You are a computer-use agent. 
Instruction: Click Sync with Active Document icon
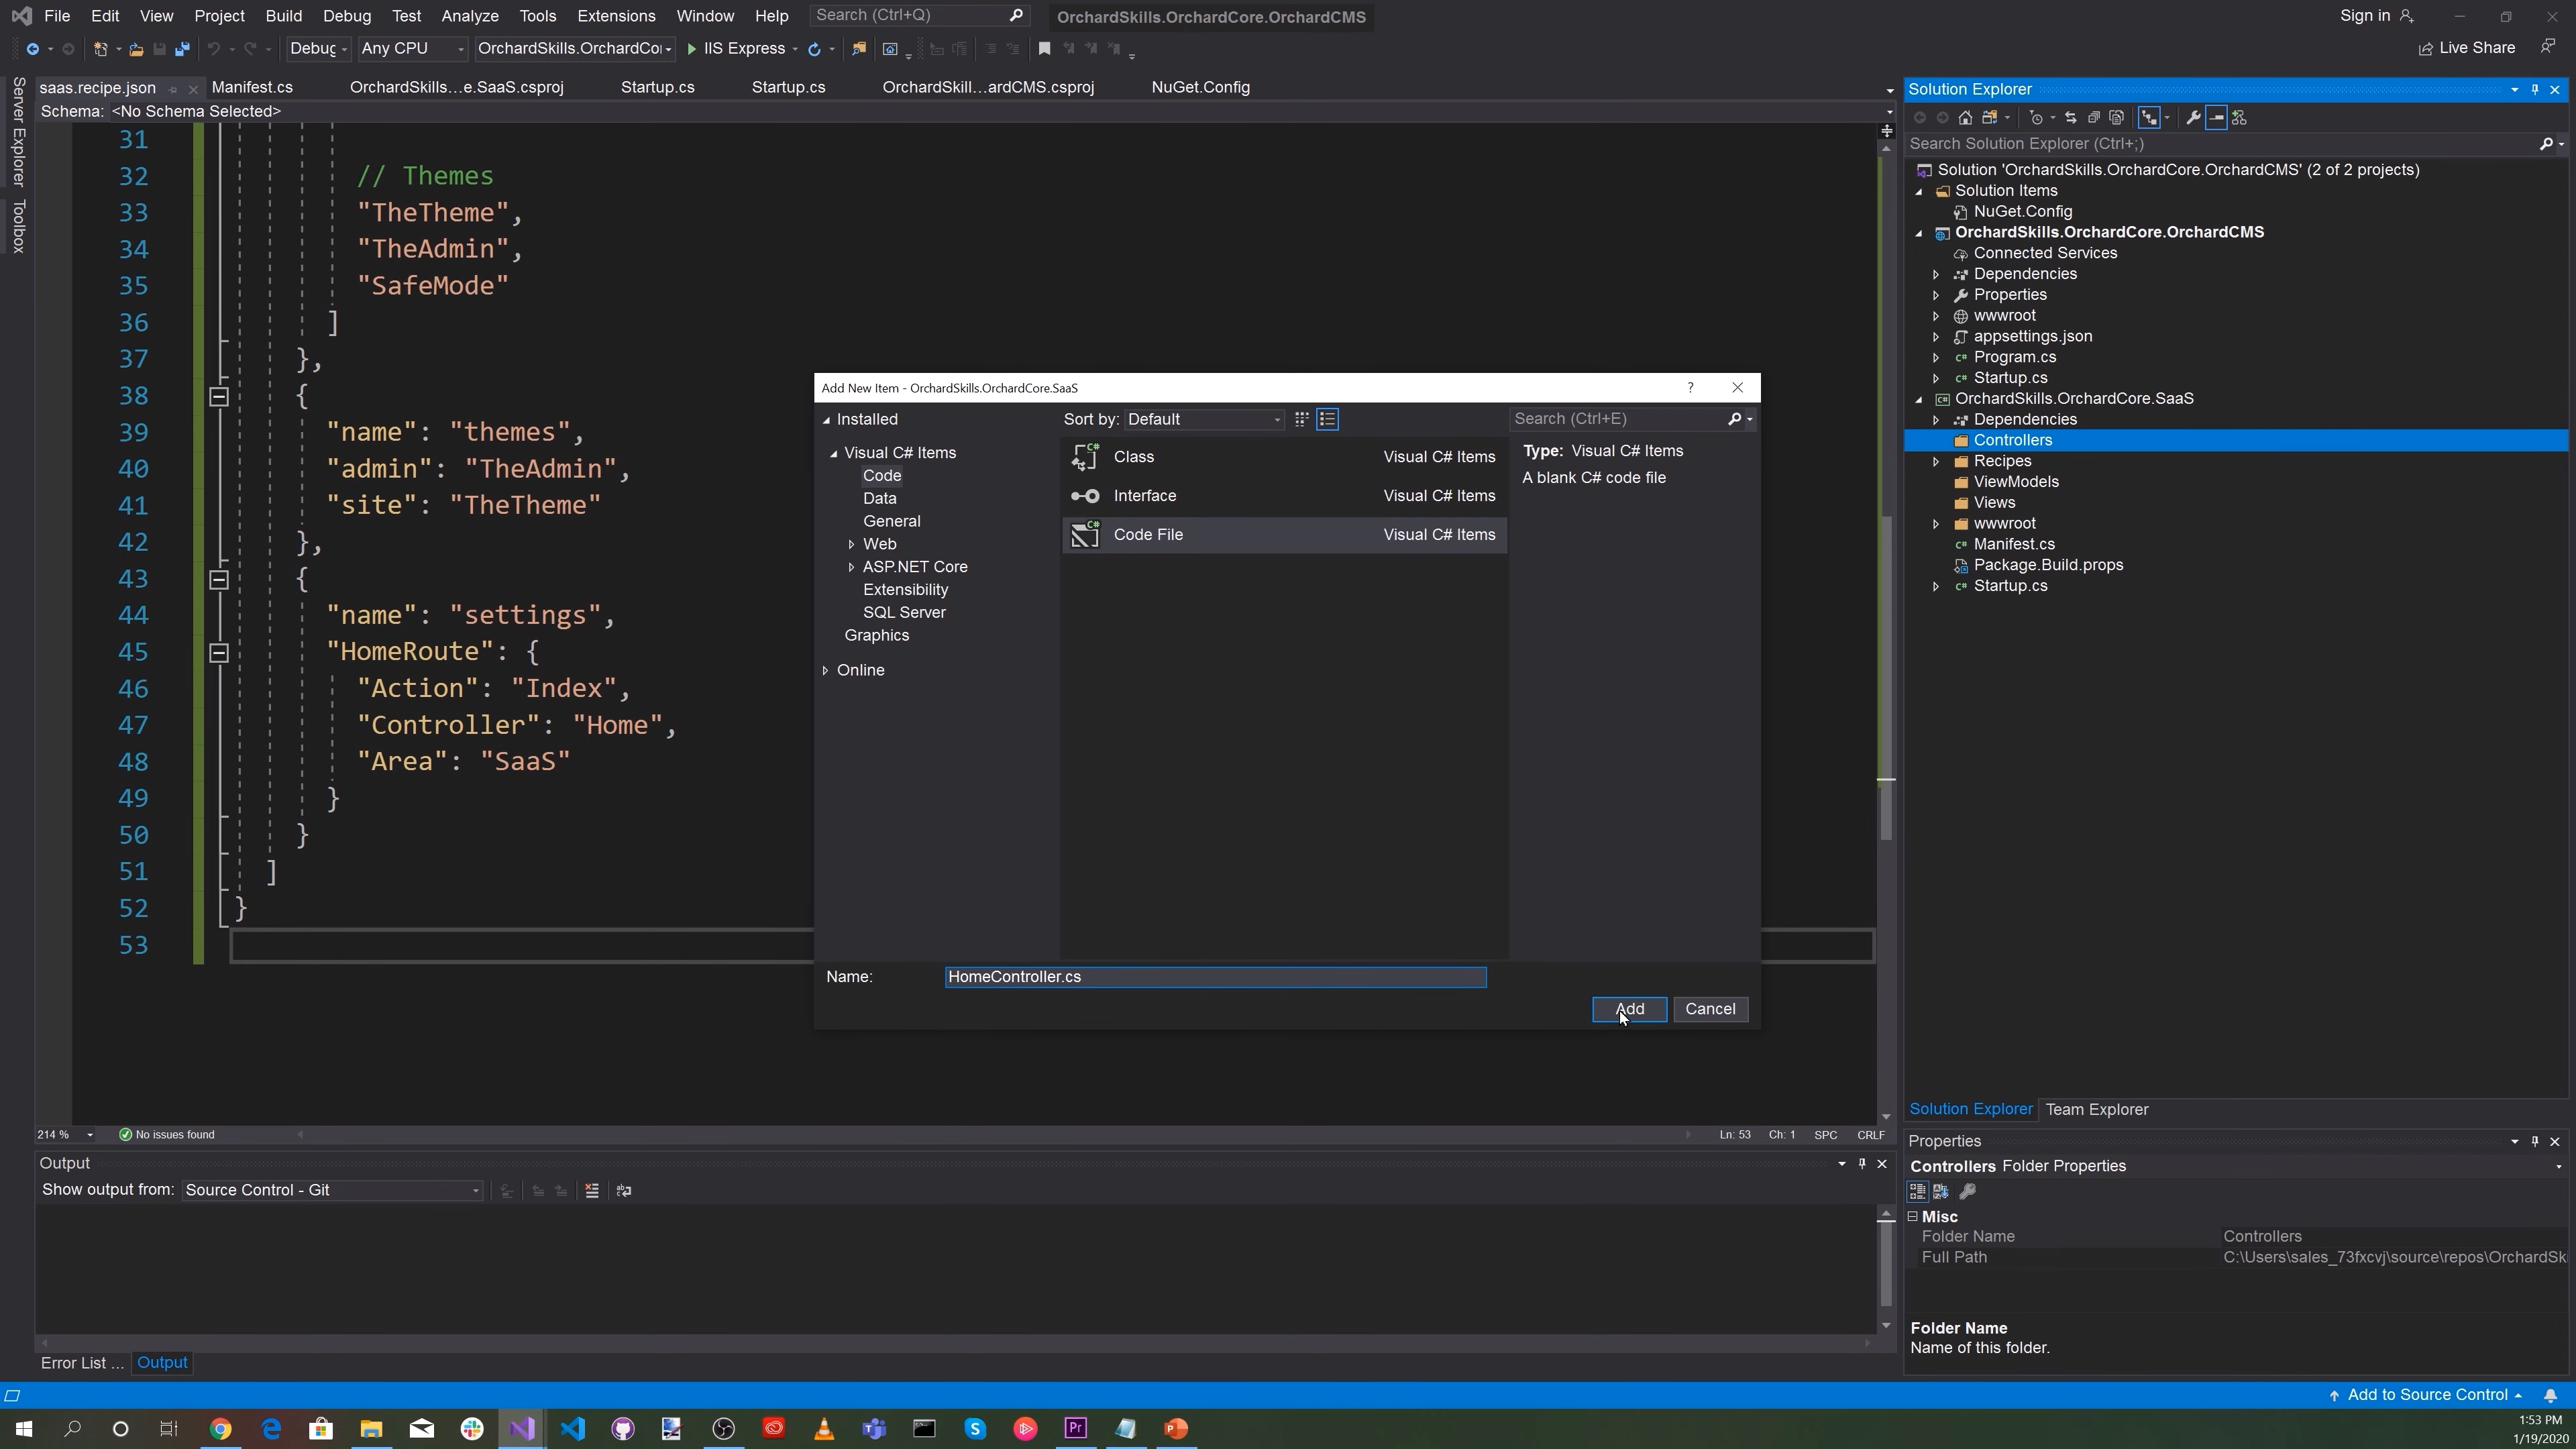[2070, 118]
